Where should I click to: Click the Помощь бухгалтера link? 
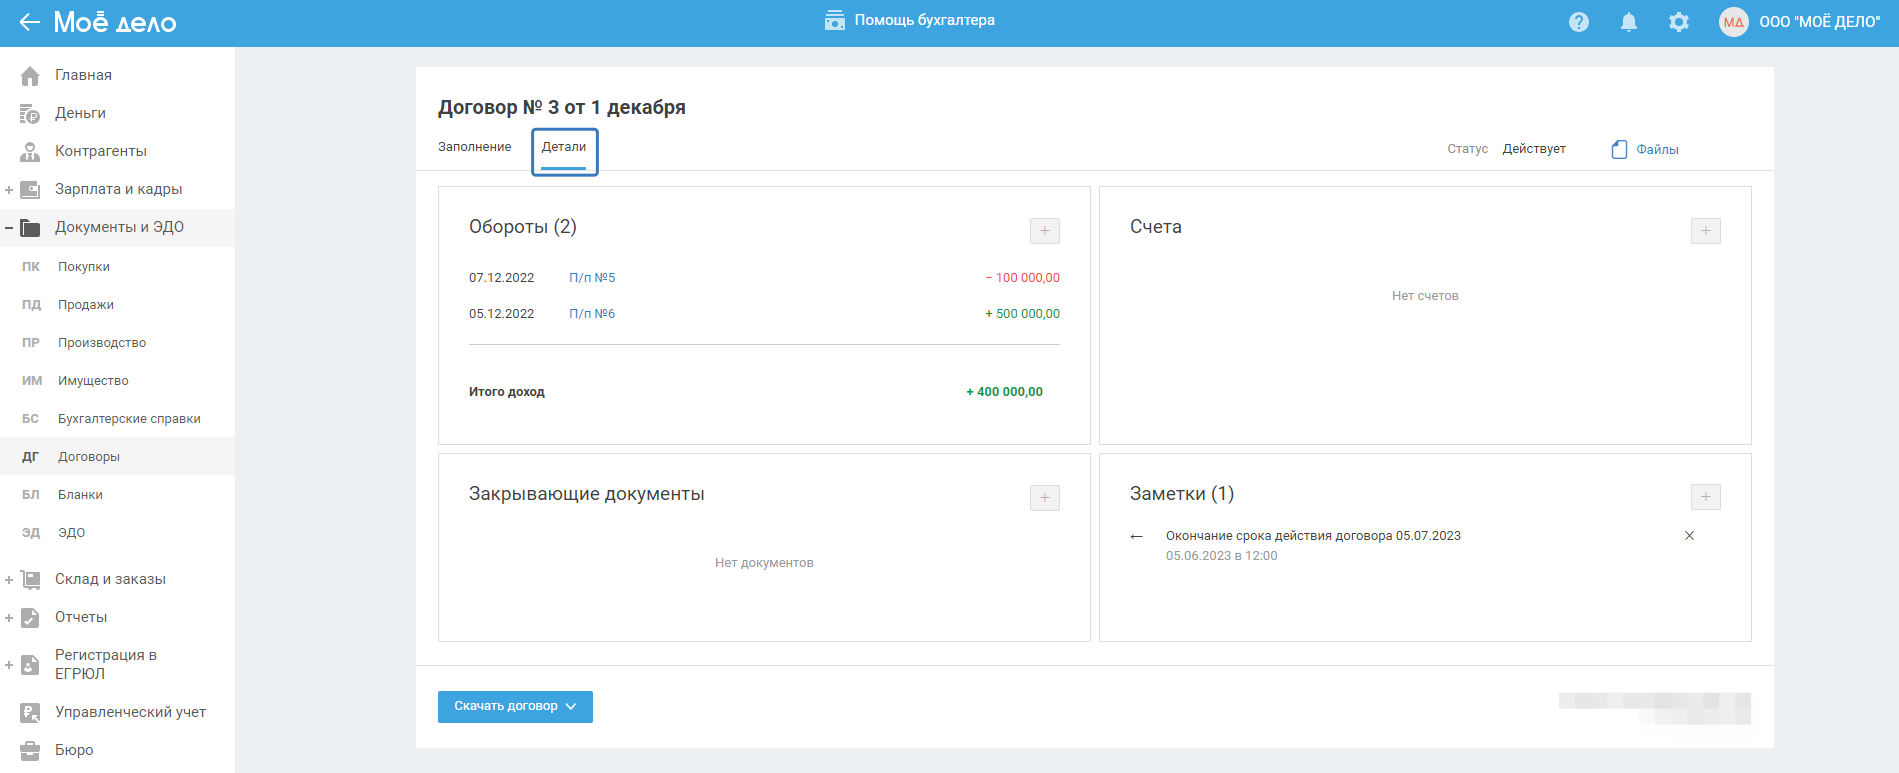point(924,20)
